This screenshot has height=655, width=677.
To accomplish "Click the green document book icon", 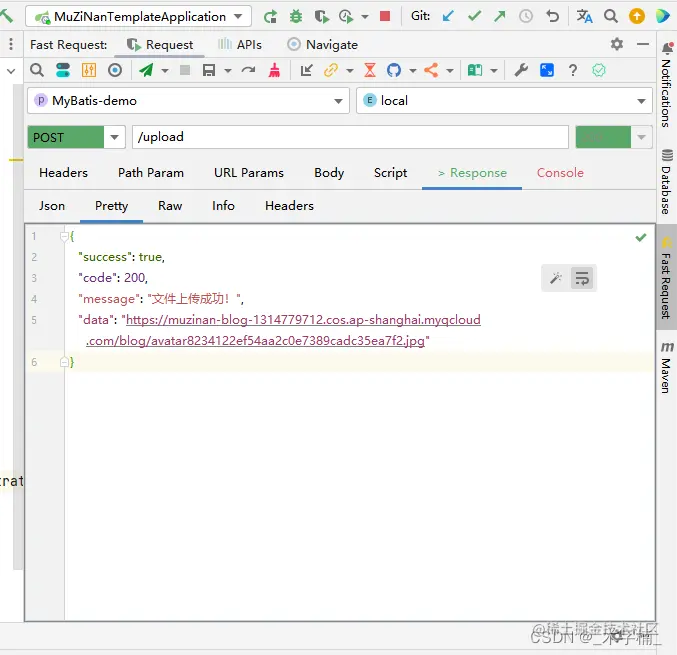I will point(475,70).
